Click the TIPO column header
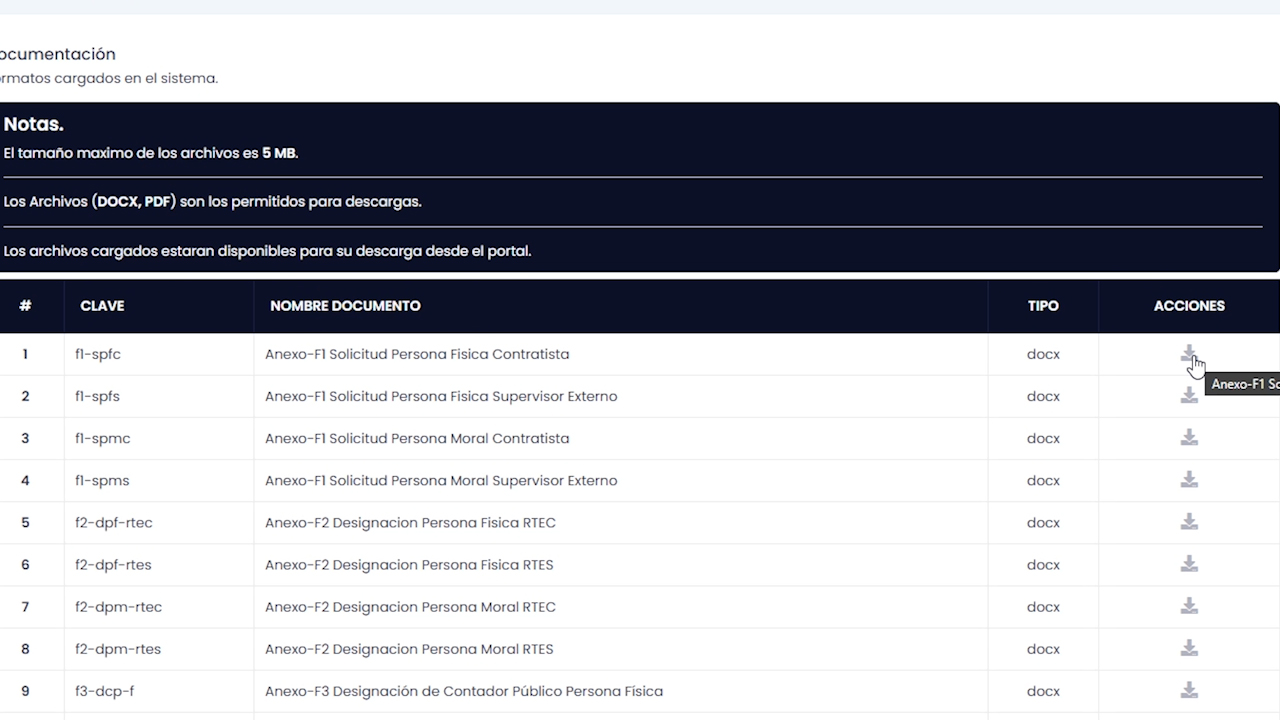 1042,306
